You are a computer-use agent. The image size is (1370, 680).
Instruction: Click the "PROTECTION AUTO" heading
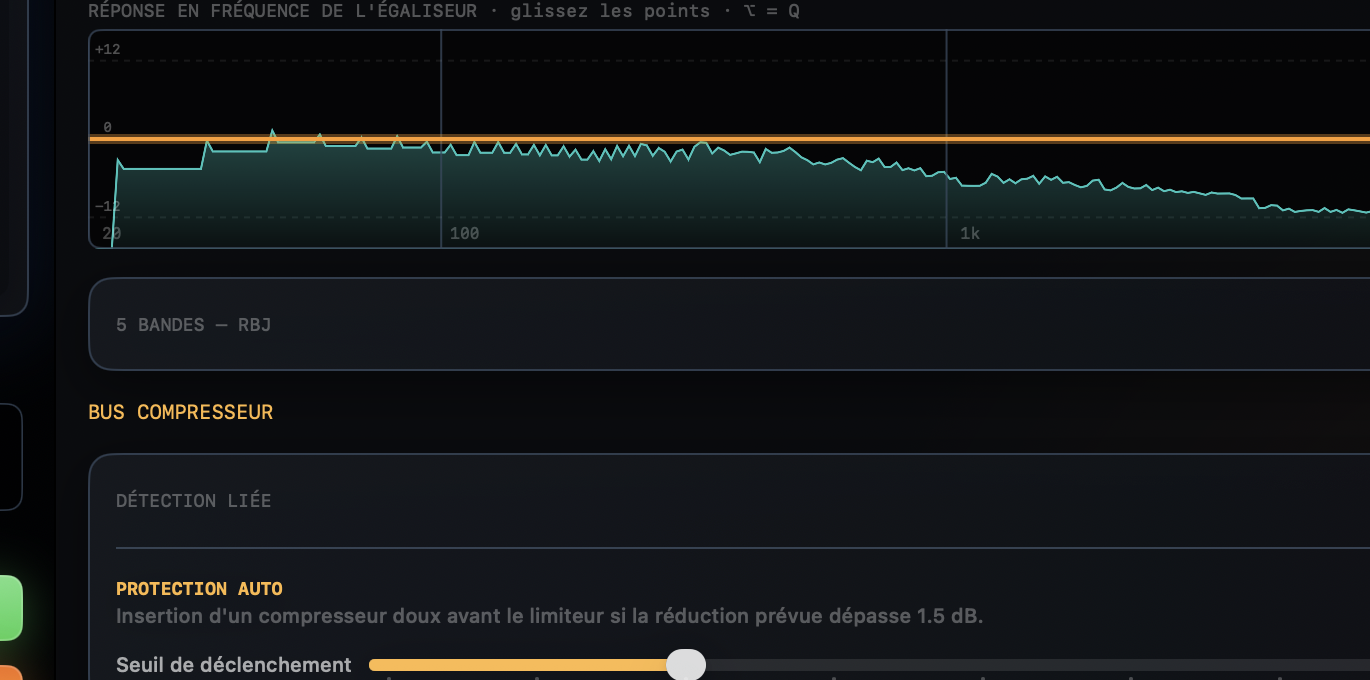tap(199, 589)
